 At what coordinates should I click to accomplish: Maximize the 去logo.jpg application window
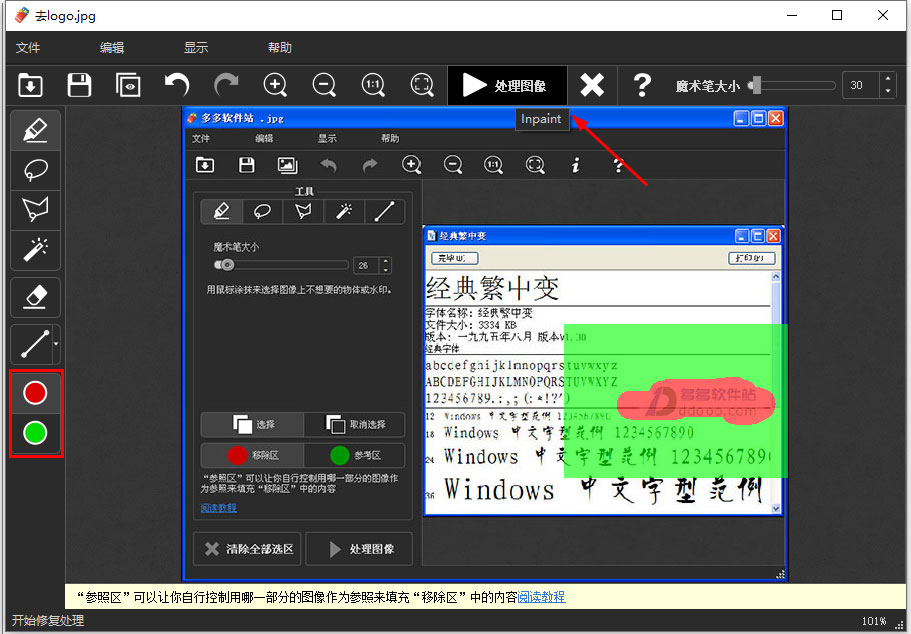(837, 15)
